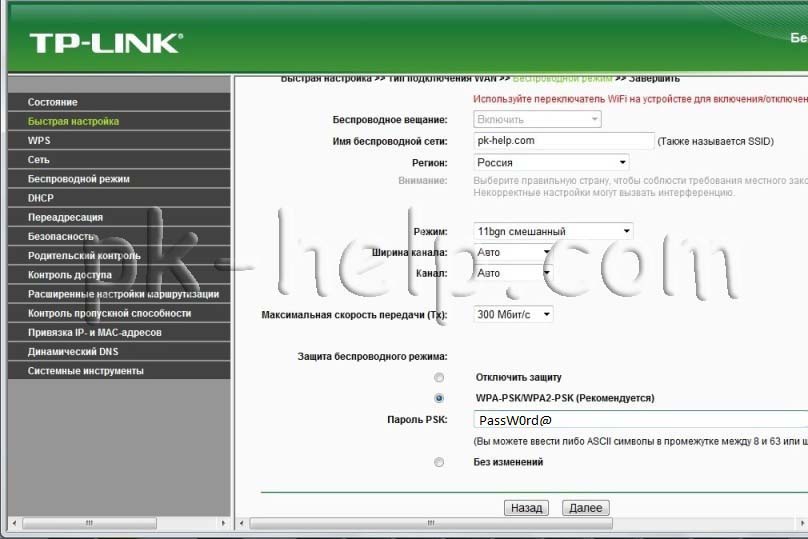Click the 'Пароль PSK' password field

coord(640,420)
